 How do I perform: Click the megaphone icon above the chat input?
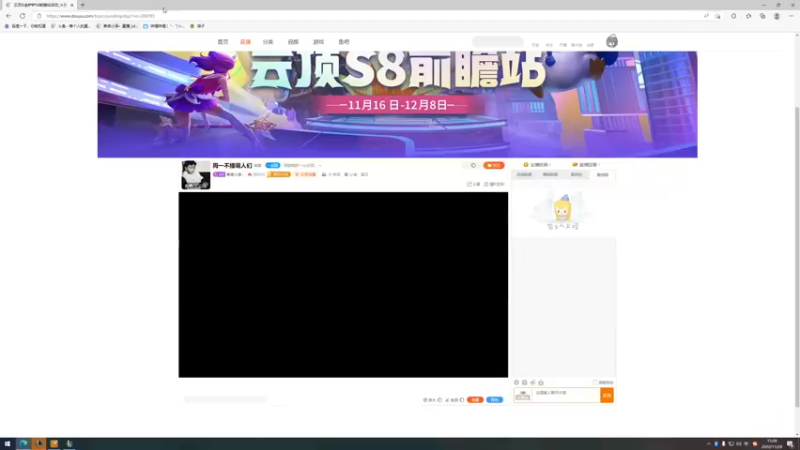tap(533, 382)
